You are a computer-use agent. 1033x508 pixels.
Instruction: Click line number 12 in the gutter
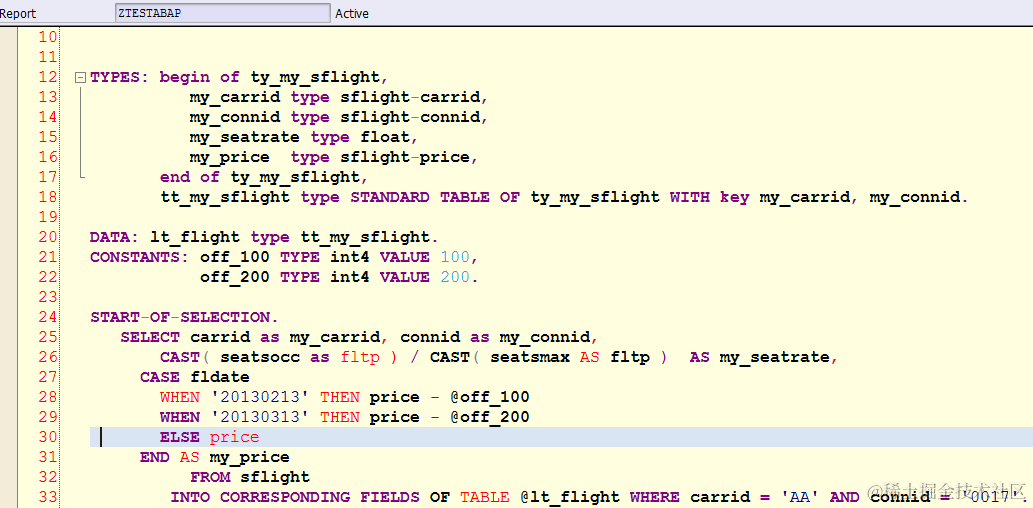pyautogui.click(x=48, y=77)
